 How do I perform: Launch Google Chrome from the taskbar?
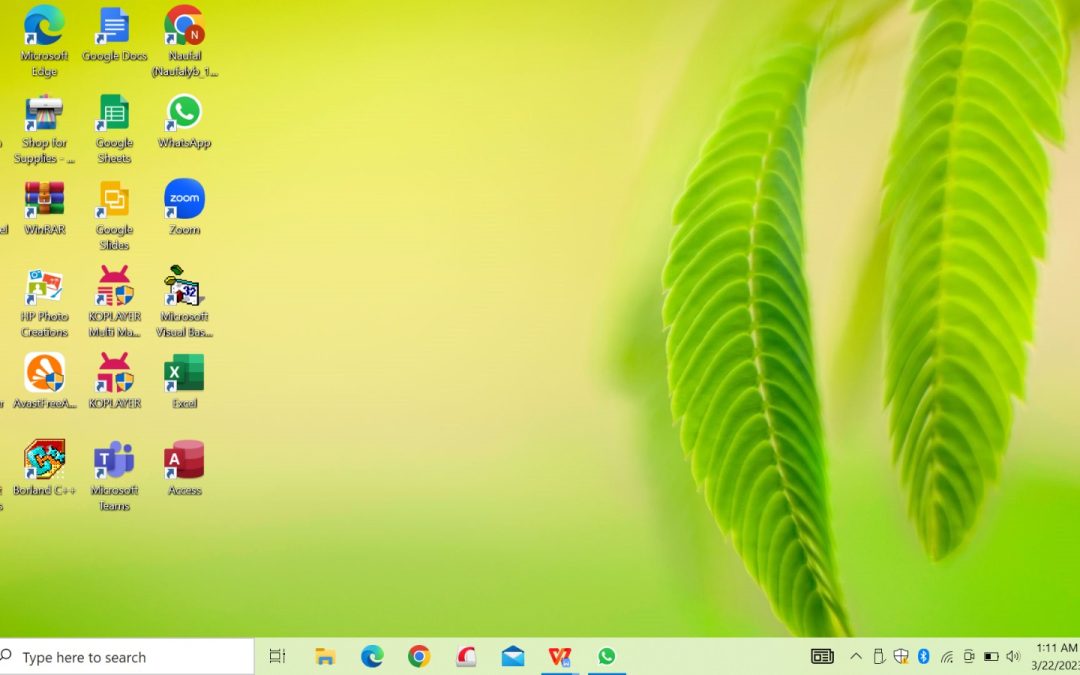[x=419, y=656]
